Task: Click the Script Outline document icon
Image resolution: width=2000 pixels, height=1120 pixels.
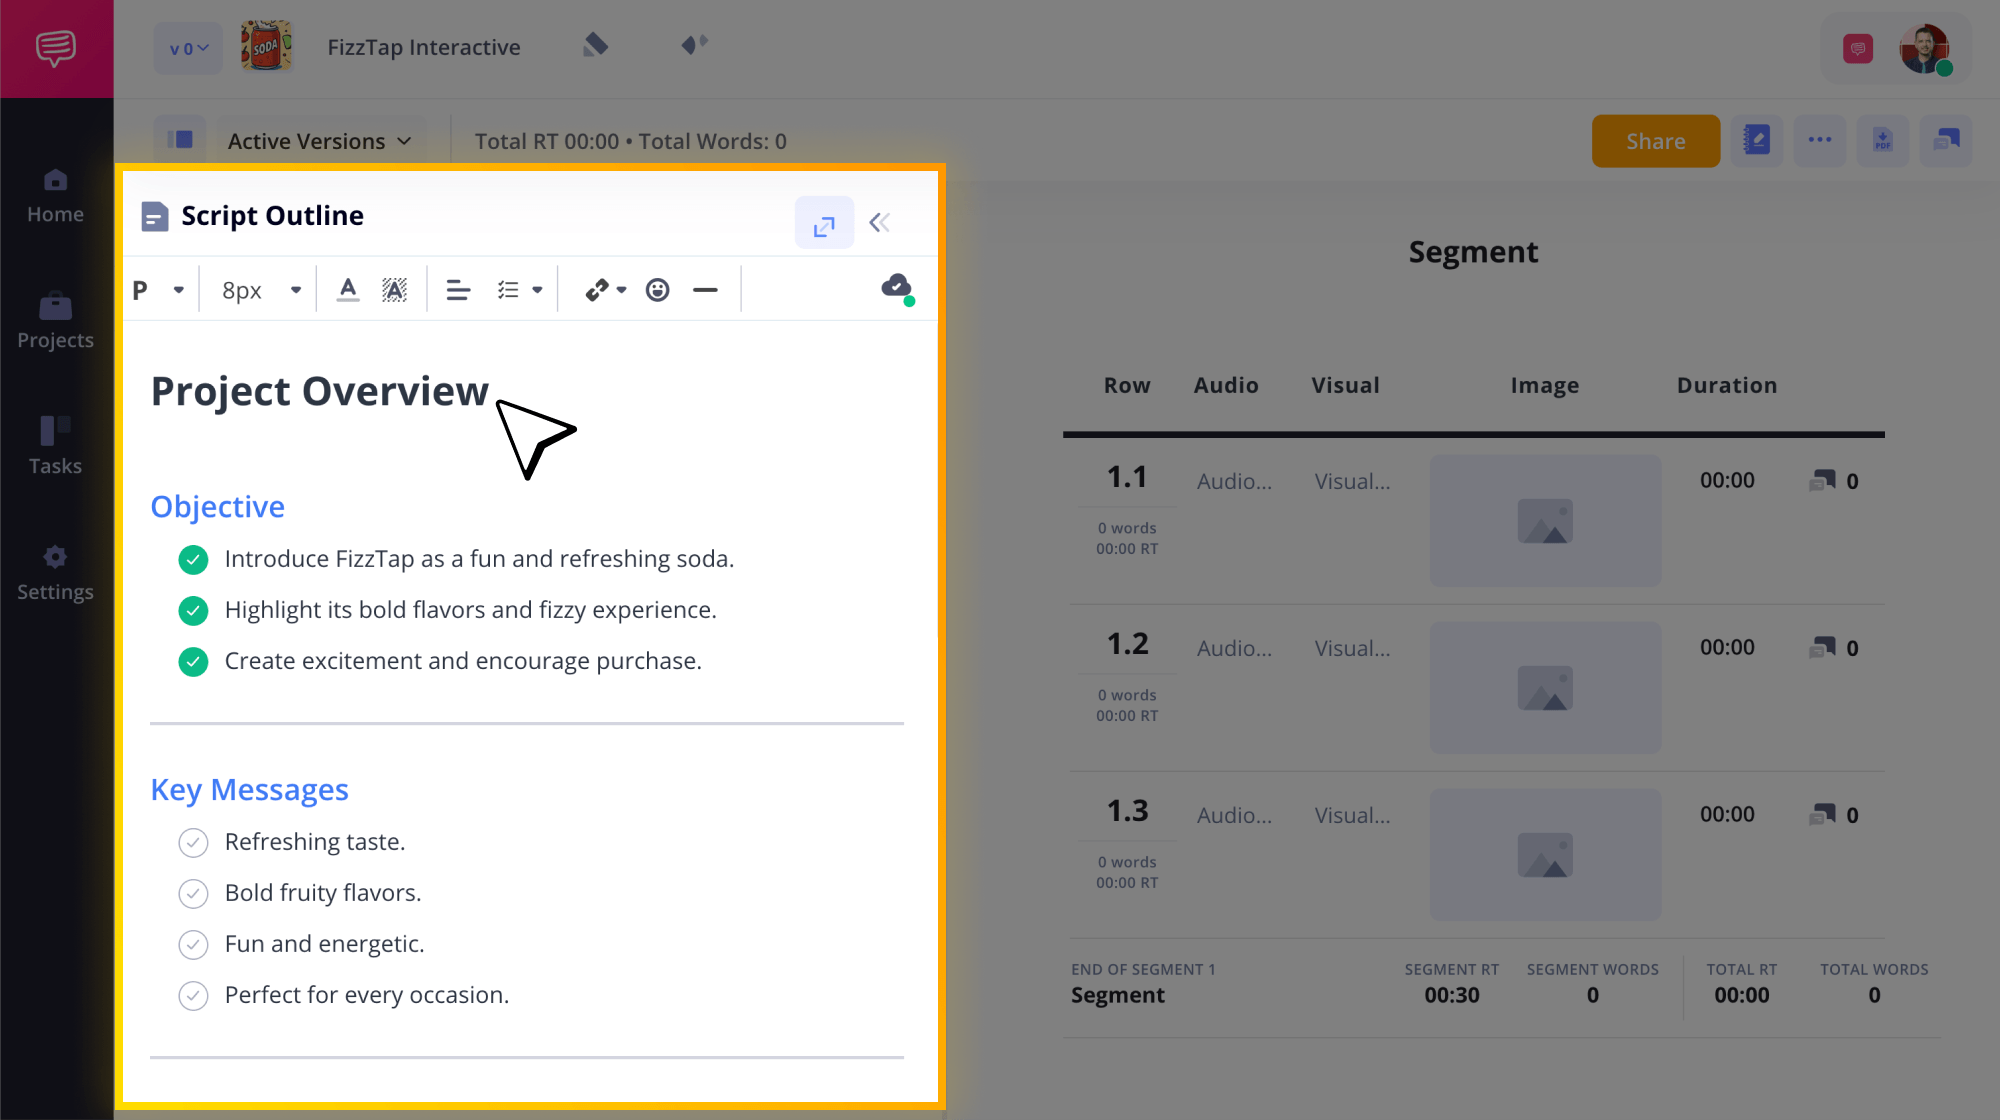Action: [155, 216]
